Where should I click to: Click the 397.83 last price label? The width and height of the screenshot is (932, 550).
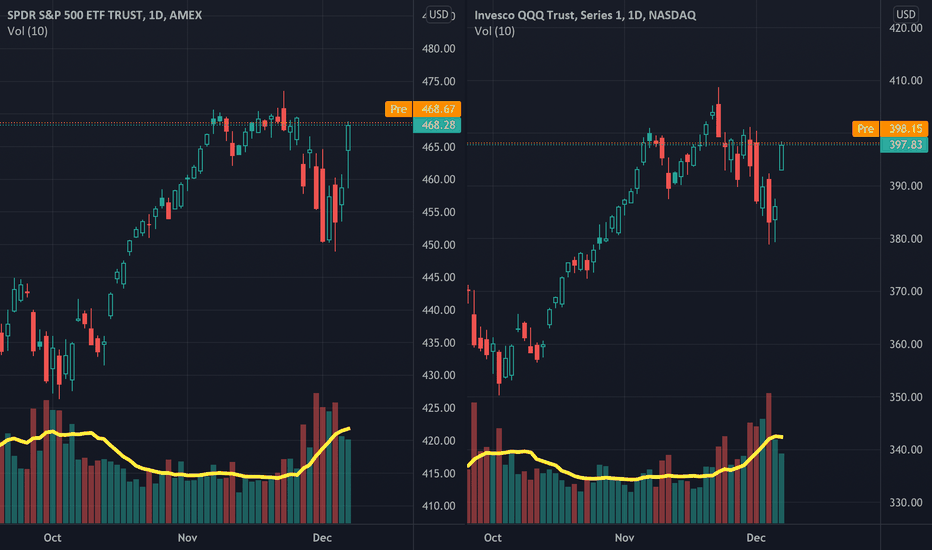click(x=905, y=144)
